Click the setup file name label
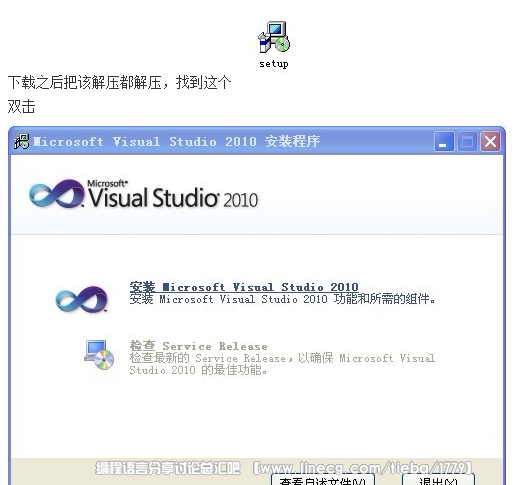Viewport: 522px width, 485px height. [x=274, y=64]
